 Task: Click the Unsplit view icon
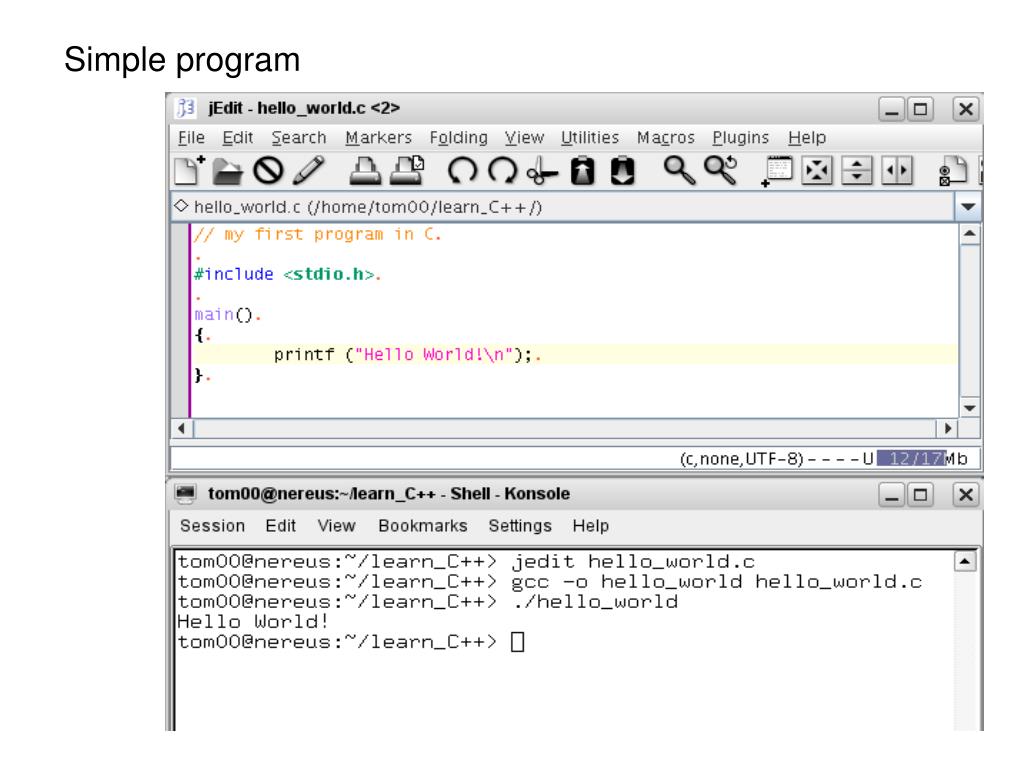coord(817,171)
